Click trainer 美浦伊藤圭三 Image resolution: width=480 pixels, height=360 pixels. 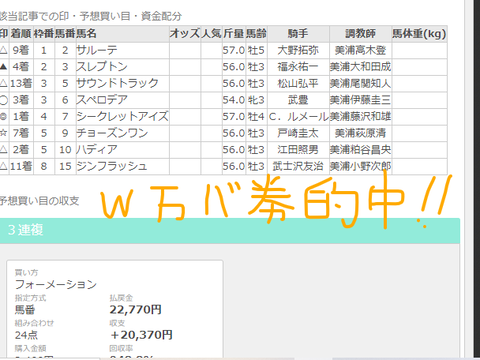[x=360, y=100]
